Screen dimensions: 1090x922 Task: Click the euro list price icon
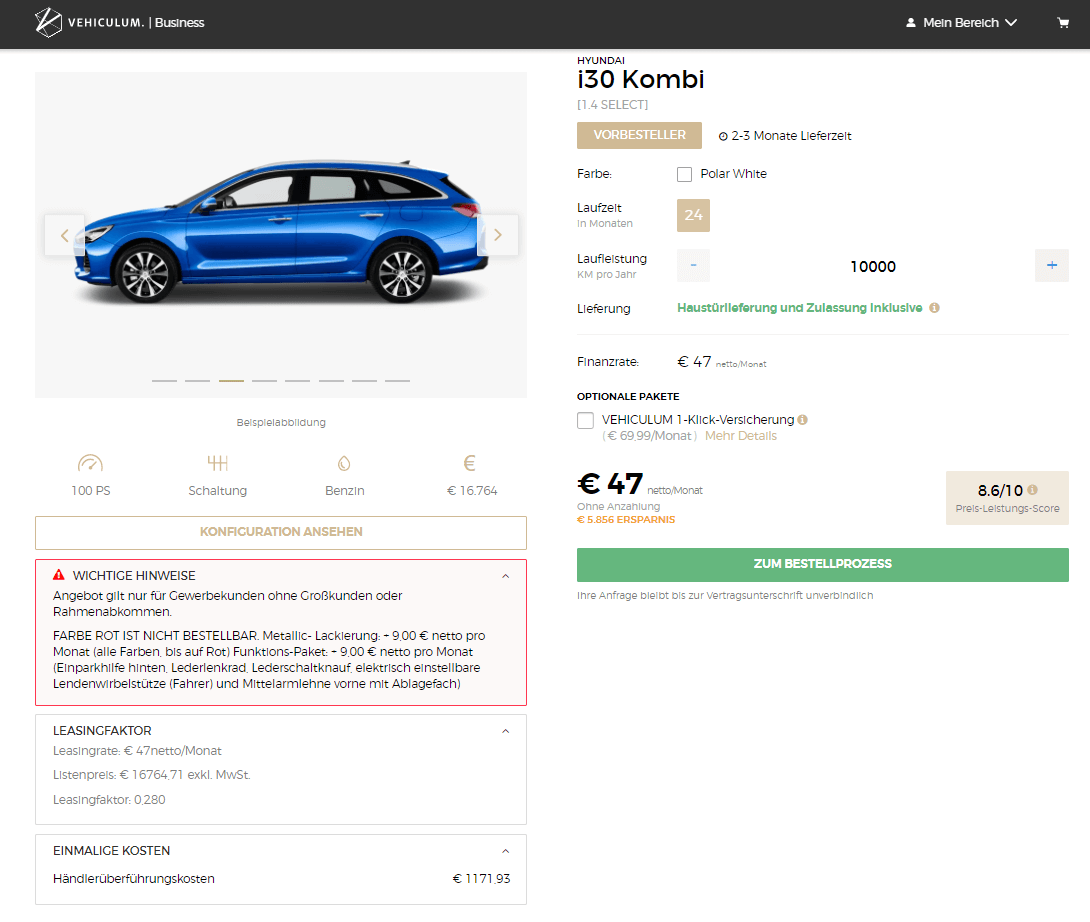[x=470, y=463]
